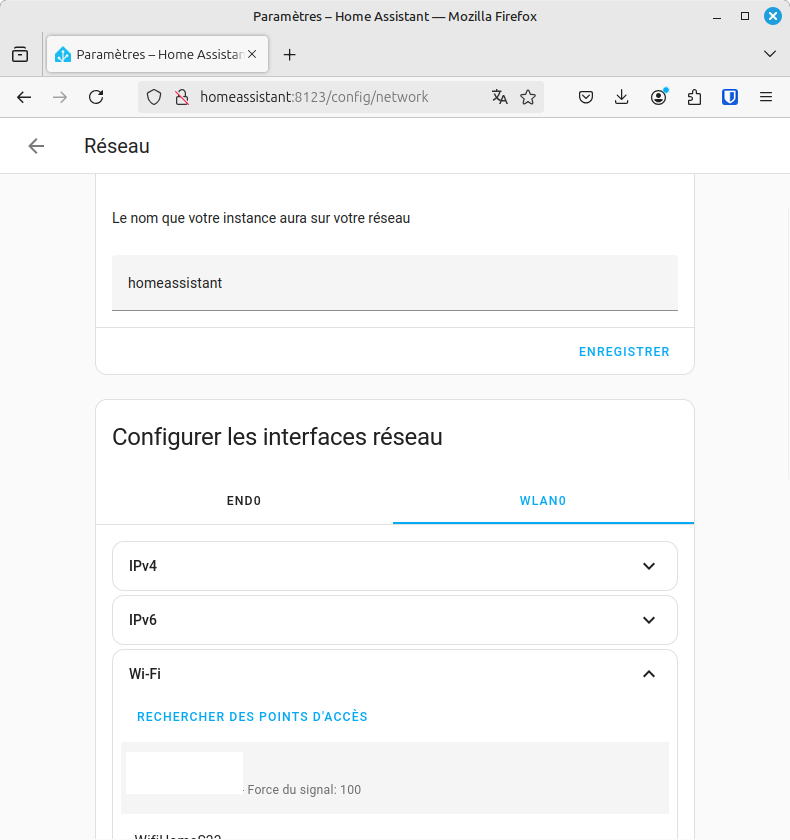Minimize the Firefox window
Image resolution: width=790 pixels, height=840 pixels.
(717, 17)
